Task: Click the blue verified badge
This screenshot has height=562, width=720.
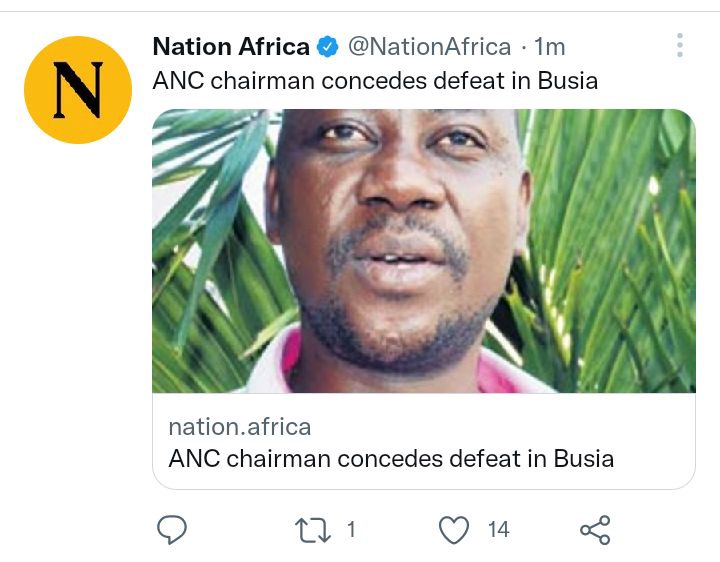Action: [328, 46]
